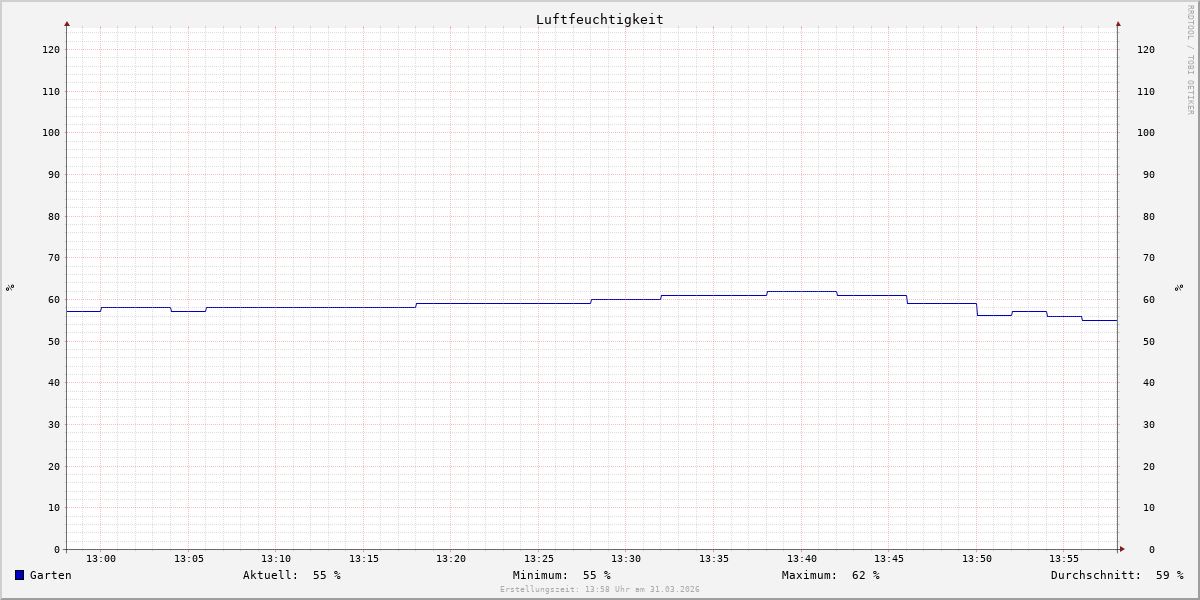This screenshot has height=600, width=1200.
Task: Click the 13:35 time axis label
Action: [714, 559]
